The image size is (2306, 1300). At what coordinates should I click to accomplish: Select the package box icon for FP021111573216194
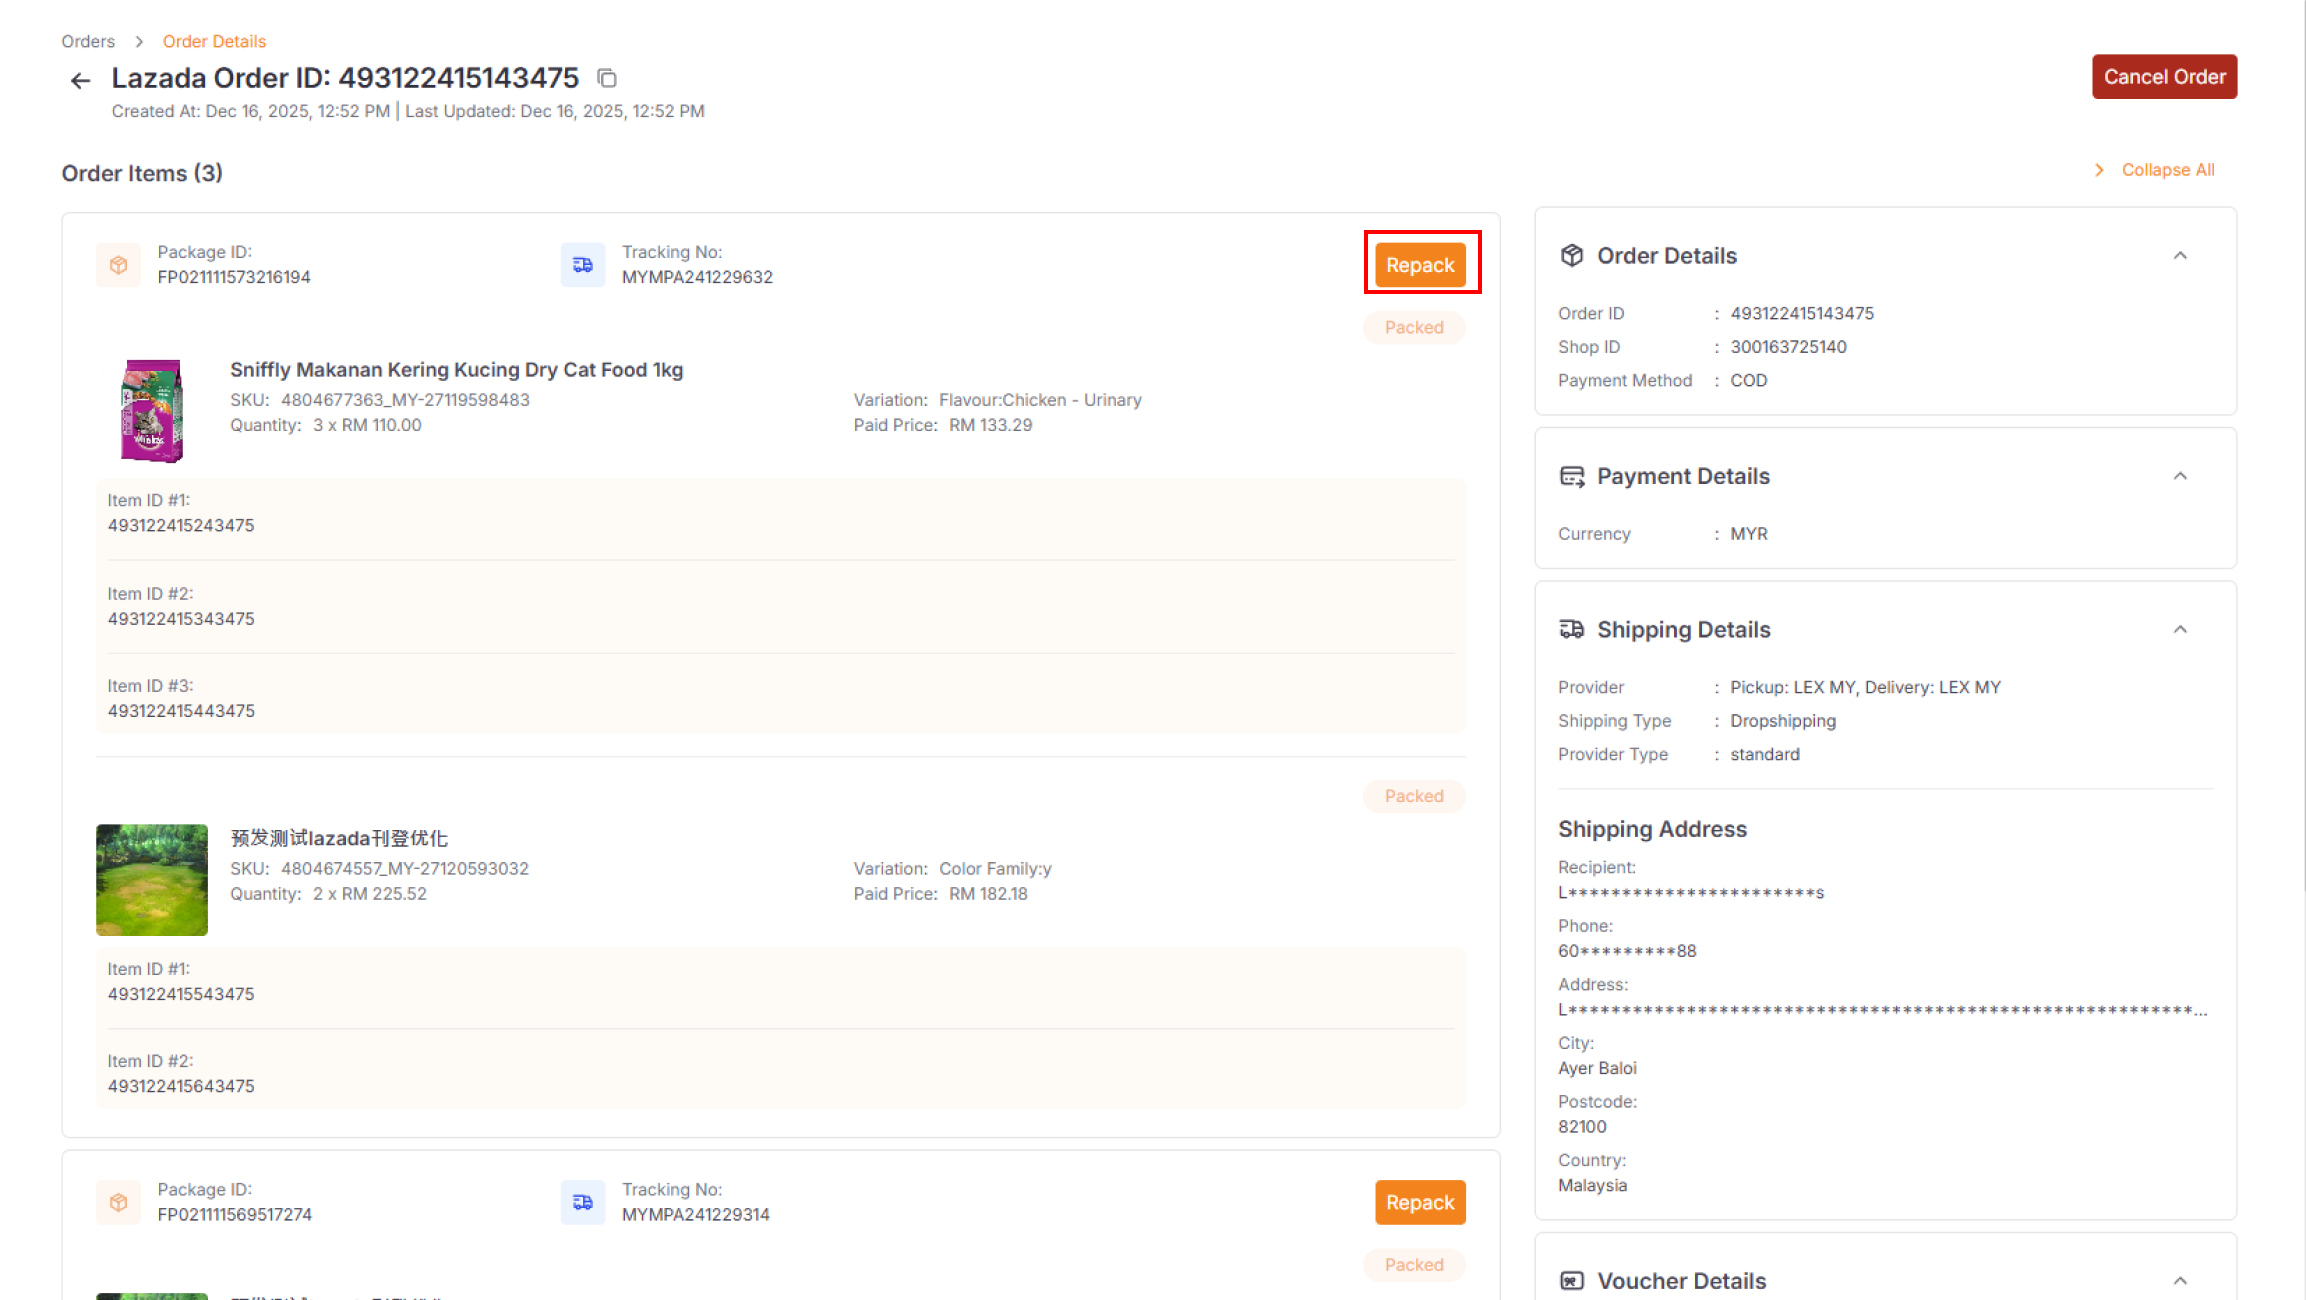click(119, 264)
